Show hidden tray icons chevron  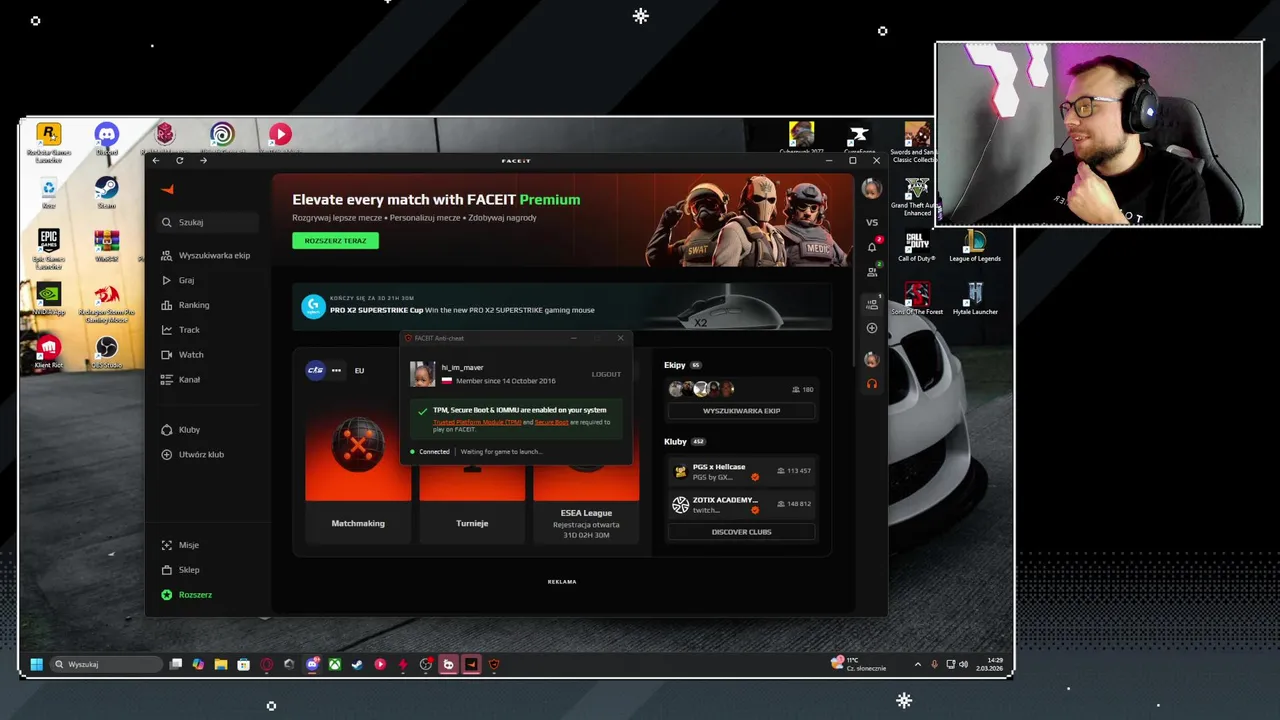pyautogui.click(x=918, y=664)
